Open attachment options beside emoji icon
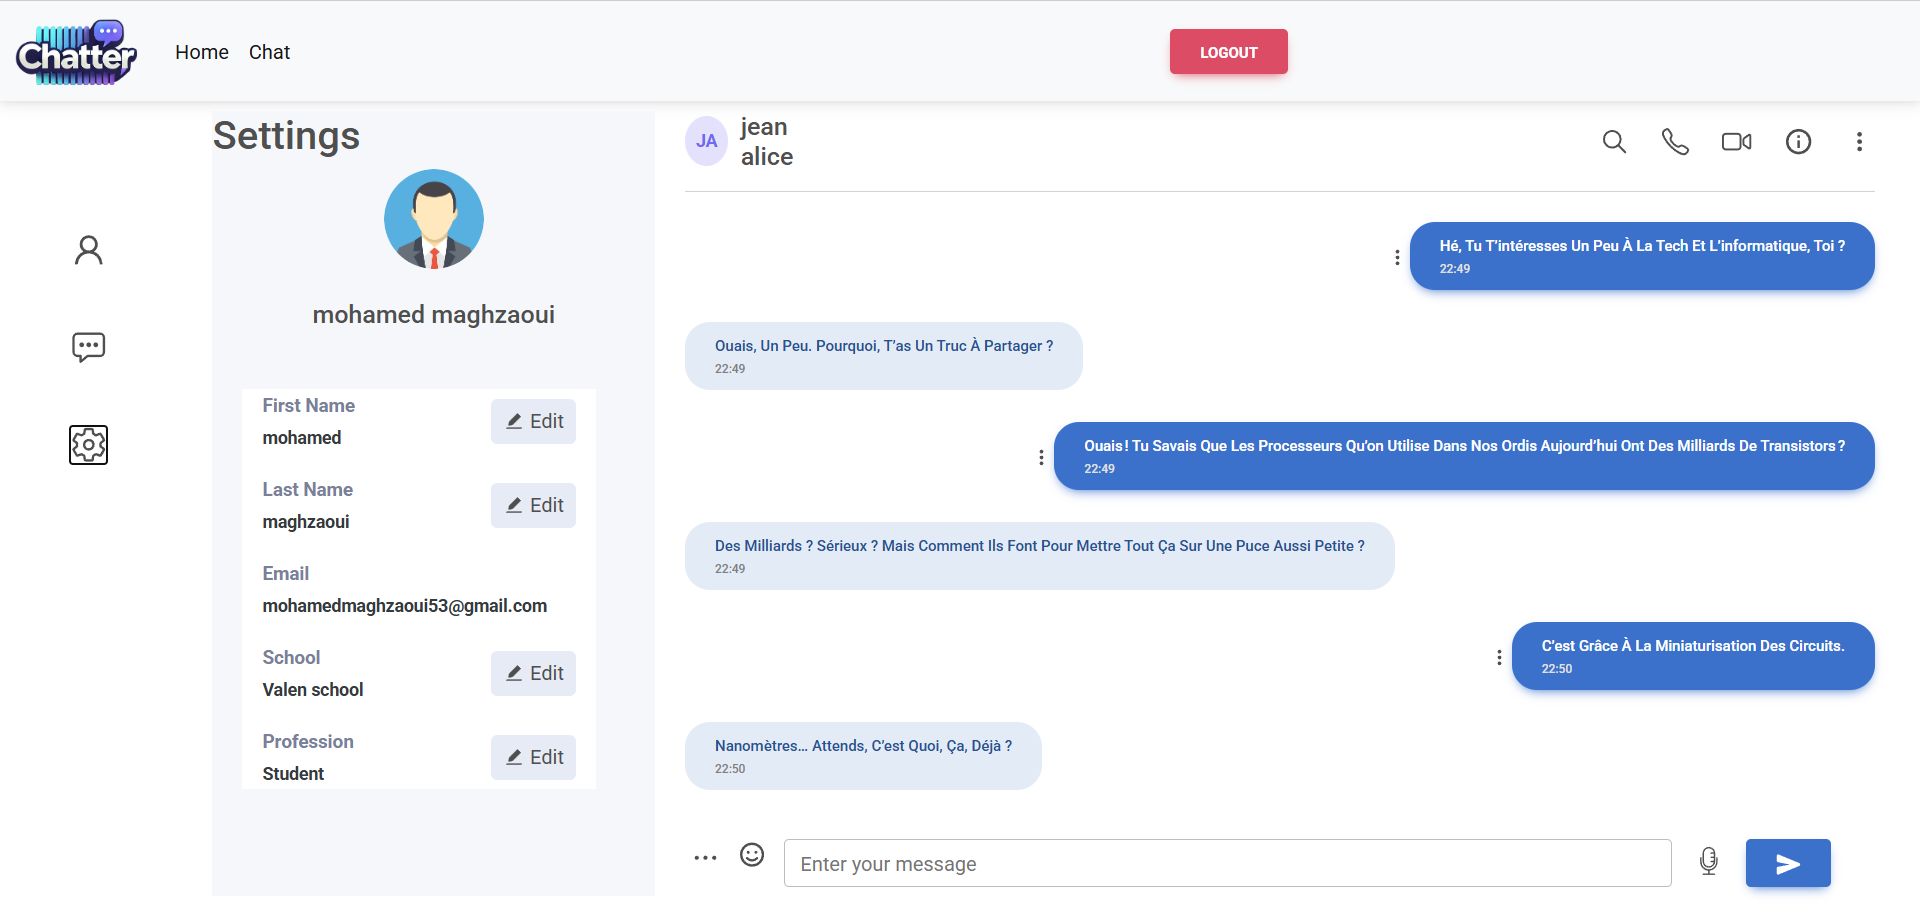Viewport: 1920px width, 905px height. pos(705,858)
